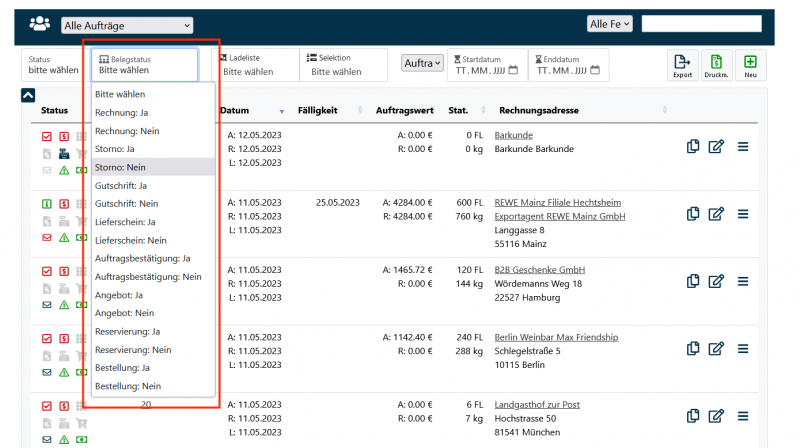The width and height of the screenshot is (800, 448).
Task: Open the Startdatum calendar picker icon
Action: pos(514,70)
